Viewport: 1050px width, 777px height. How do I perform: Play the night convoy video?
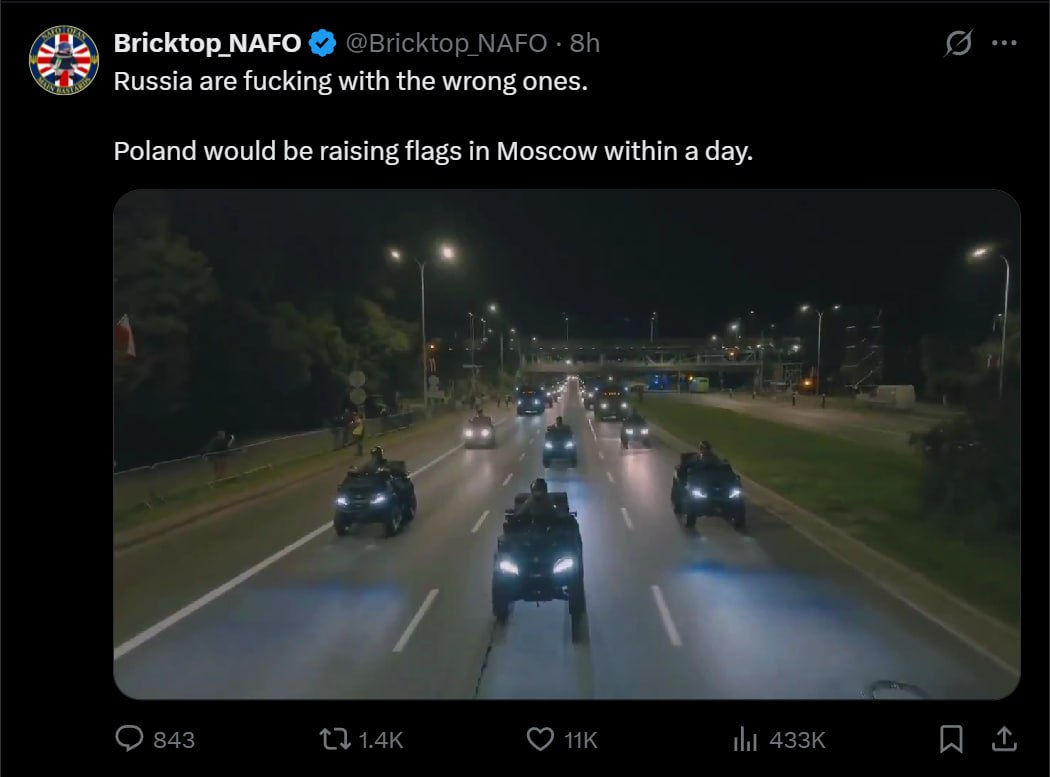(x=566, y=444)
